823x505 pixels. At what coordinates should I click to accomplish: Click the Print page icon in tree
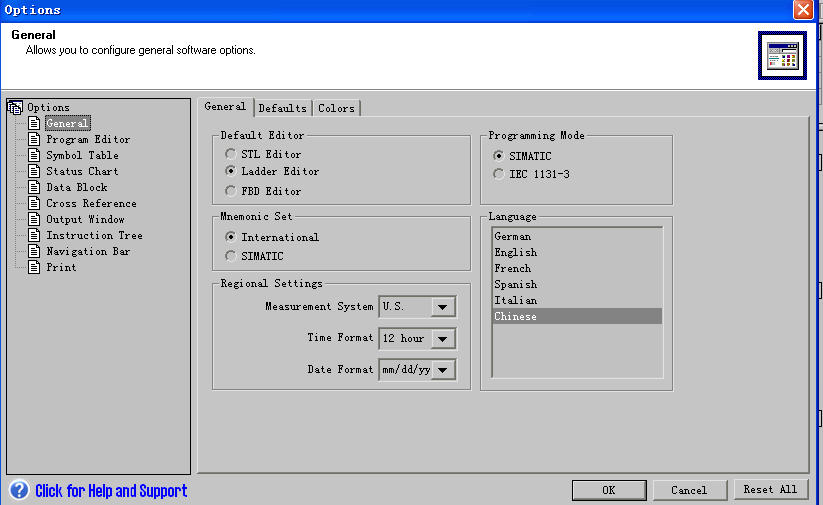(x=34, y=267)
